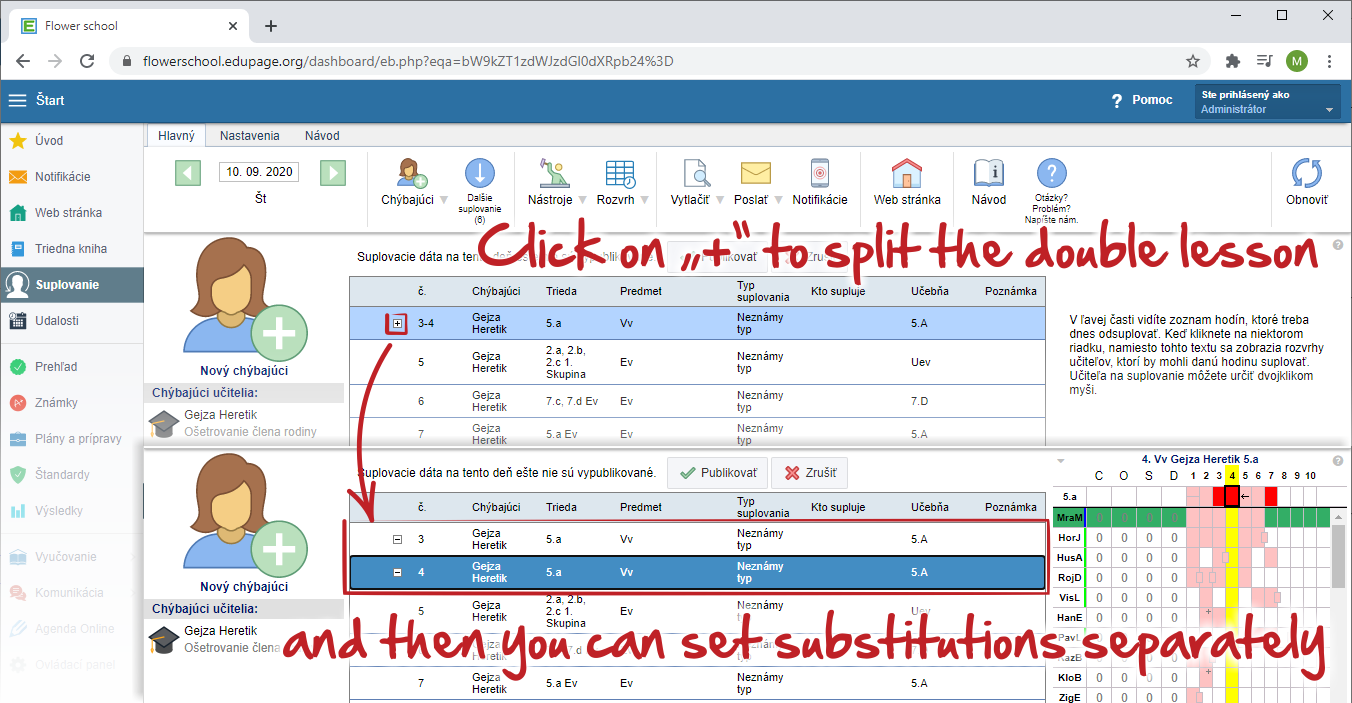Viewport: 1352px width, 703px height.
Task: Open the Poslať dropdown arrow
Action: 778,200
